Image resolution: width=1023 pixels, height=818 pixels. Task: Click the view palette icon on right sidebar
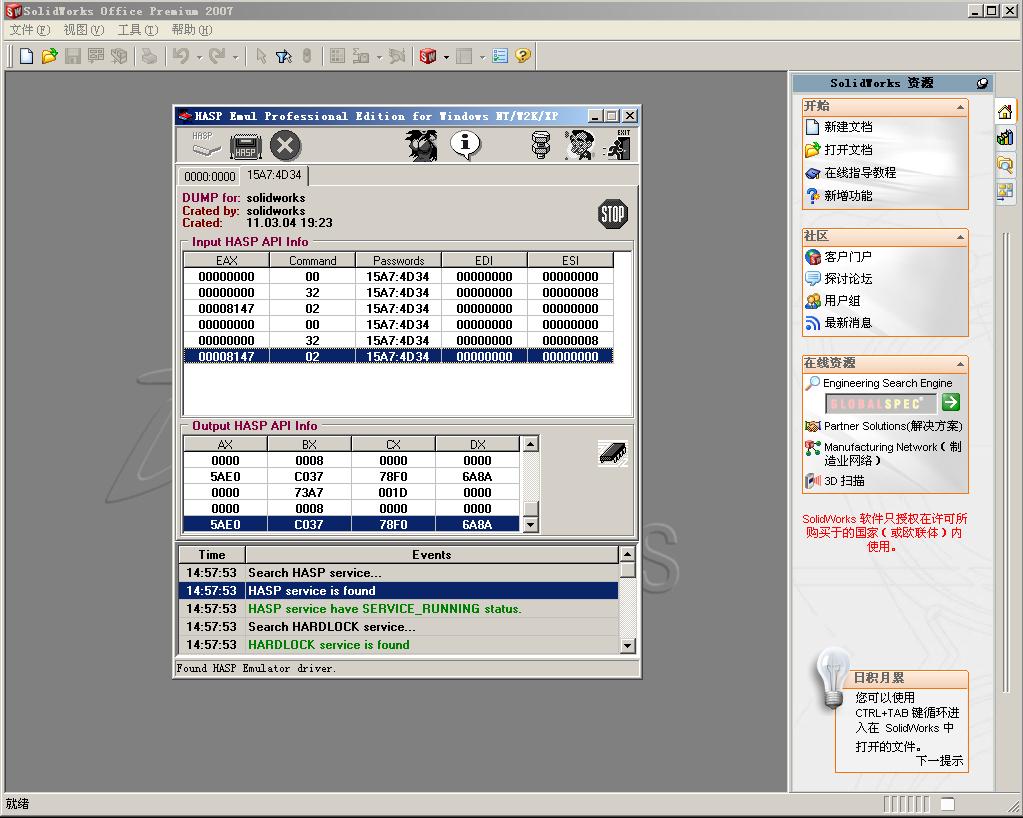click(x=1005, y=191)
